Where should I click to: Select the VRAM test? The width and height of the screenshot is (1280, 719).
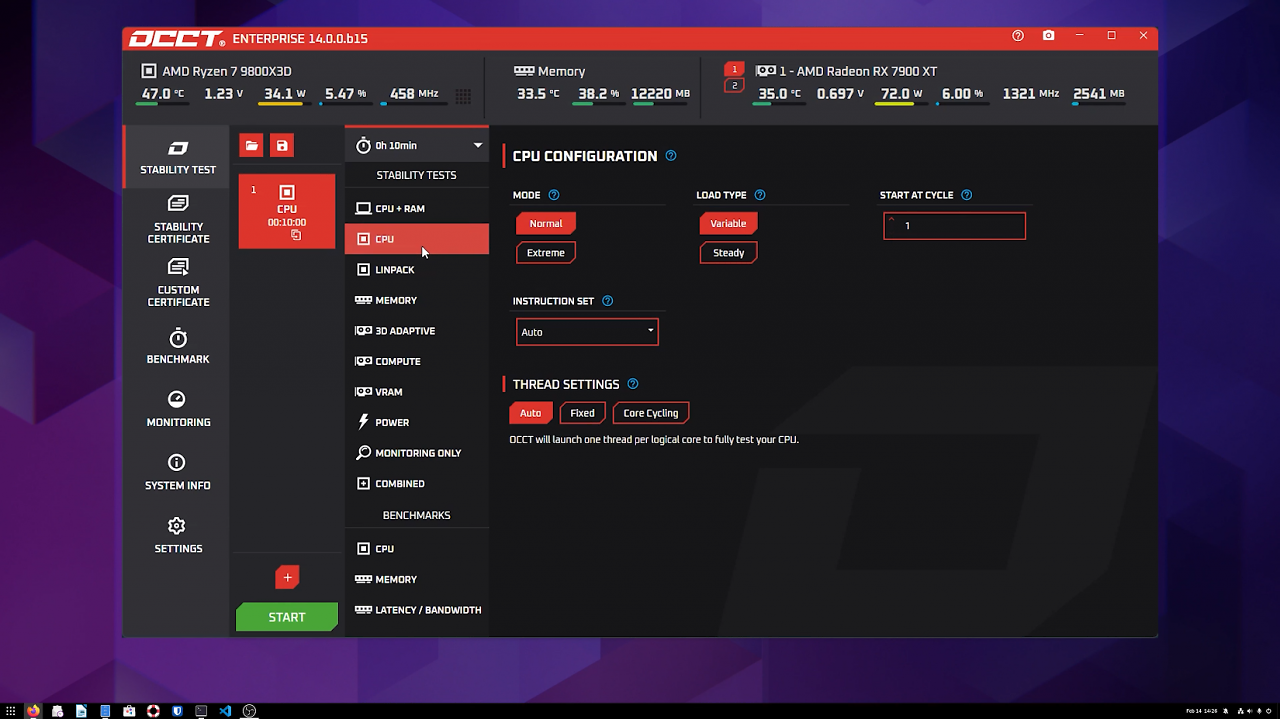417,392
